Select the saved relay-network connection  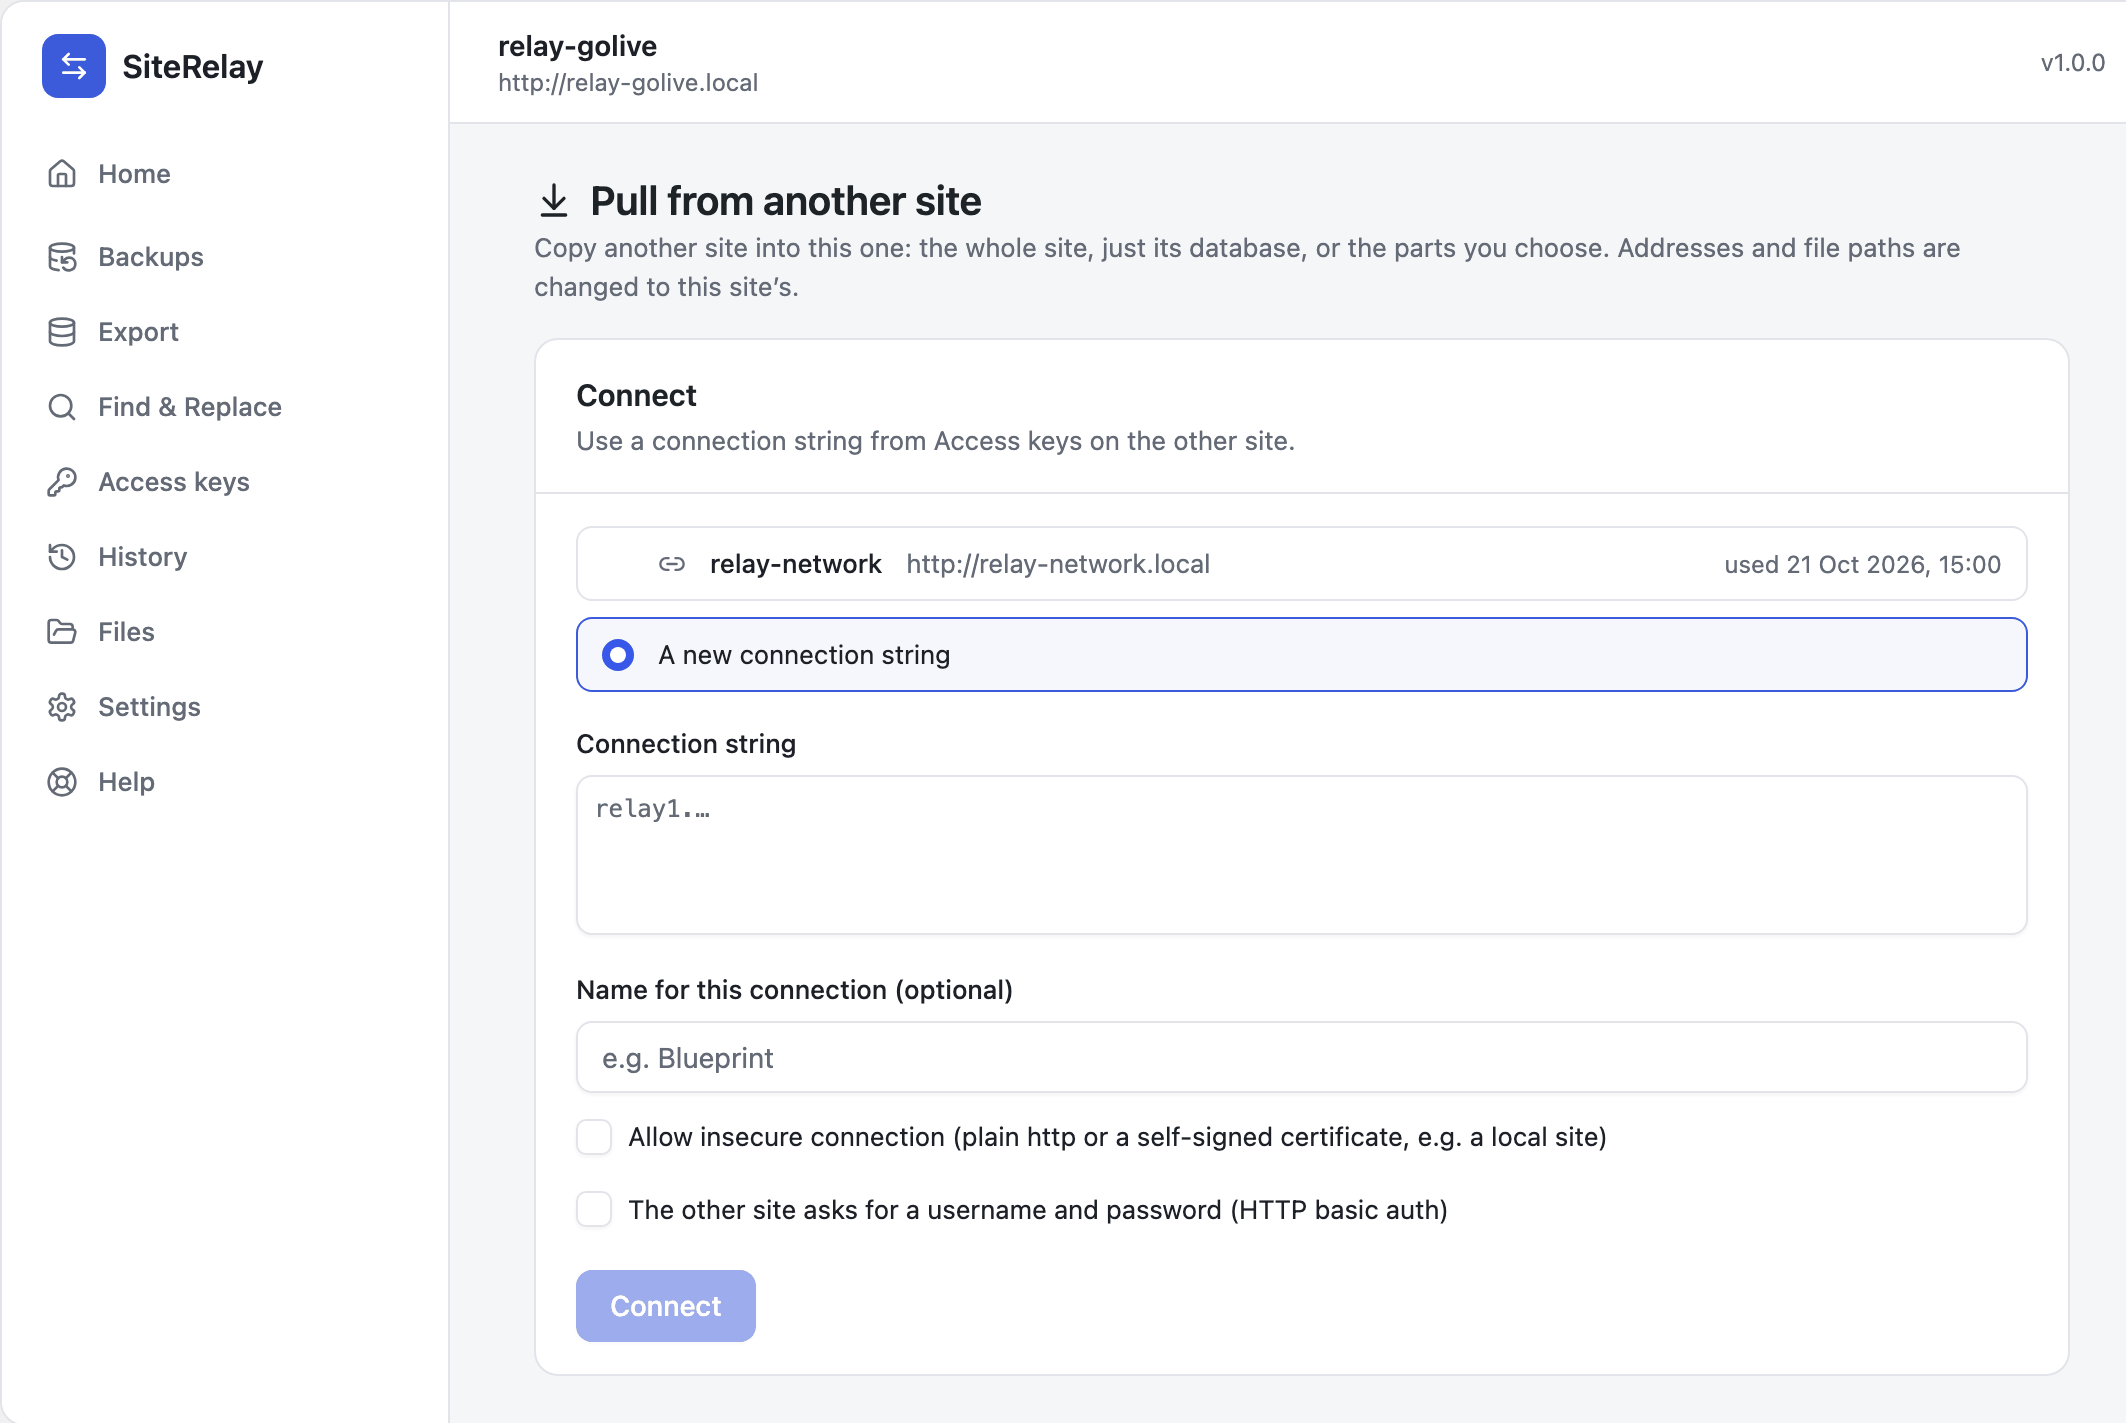click(x=1301, y=564)
